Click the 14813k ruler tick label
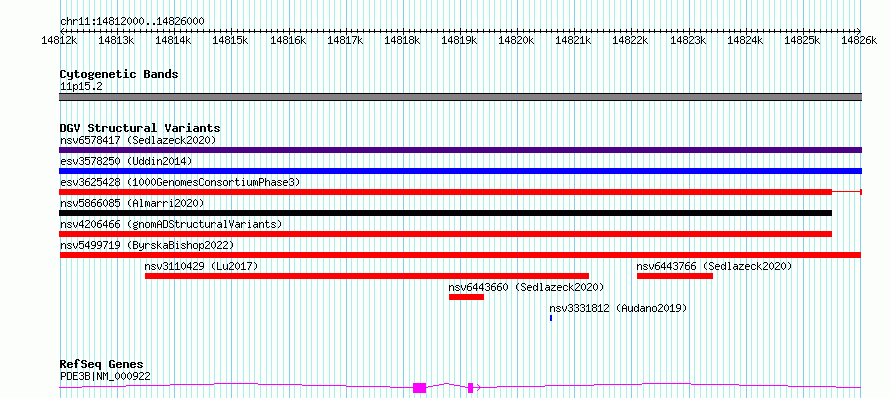Image resolution: width=890 pixels, height=398 pixels. (116, 40)
